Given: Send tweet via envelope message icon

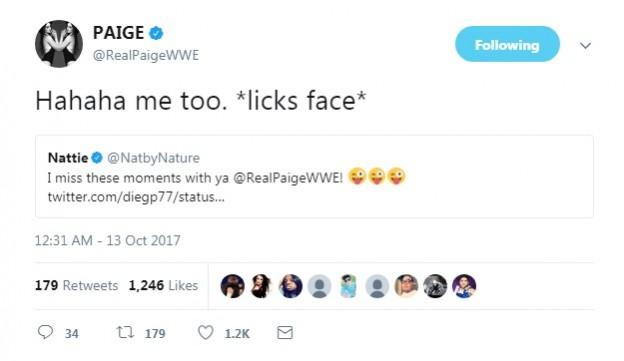Looking at the screenshot, I should (x=285, y=332).
